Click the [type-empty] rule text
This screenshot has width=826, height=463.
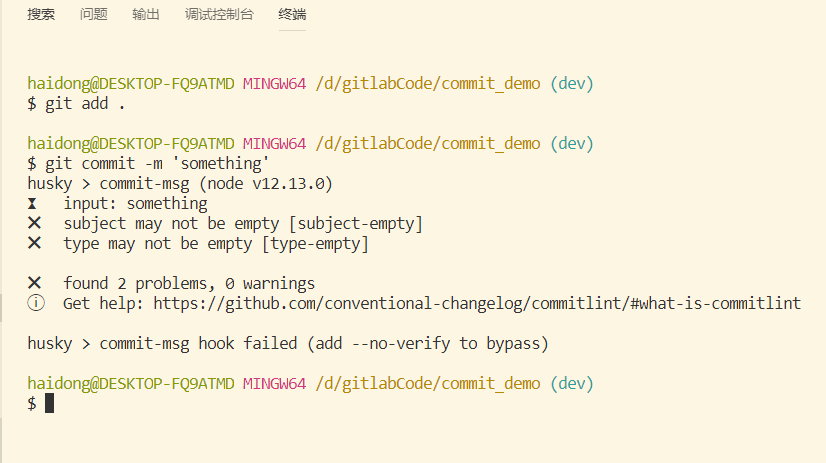[315, 243]
